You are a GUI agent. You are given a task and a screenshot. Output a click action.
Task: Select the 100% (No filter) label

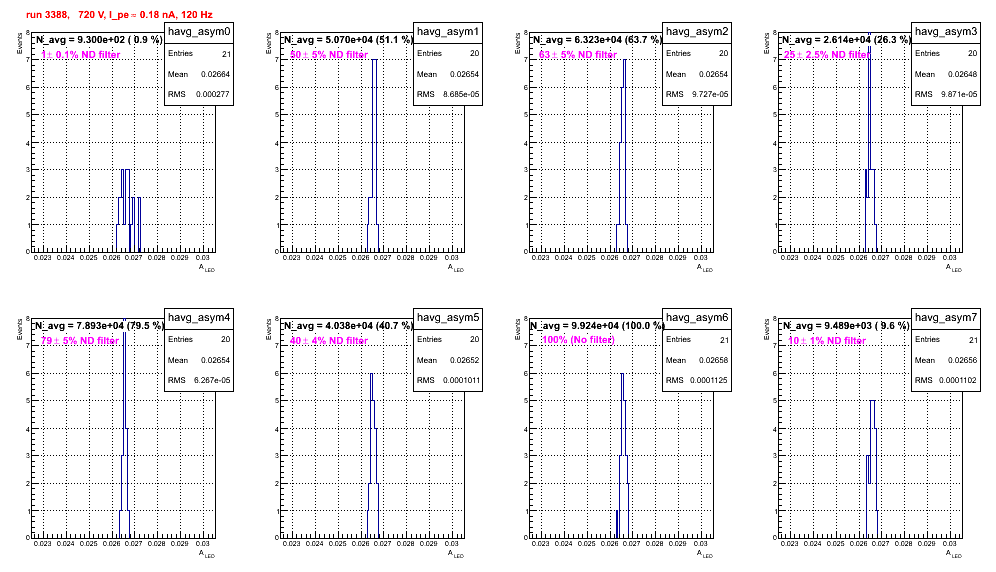click(x=578, y=339)
